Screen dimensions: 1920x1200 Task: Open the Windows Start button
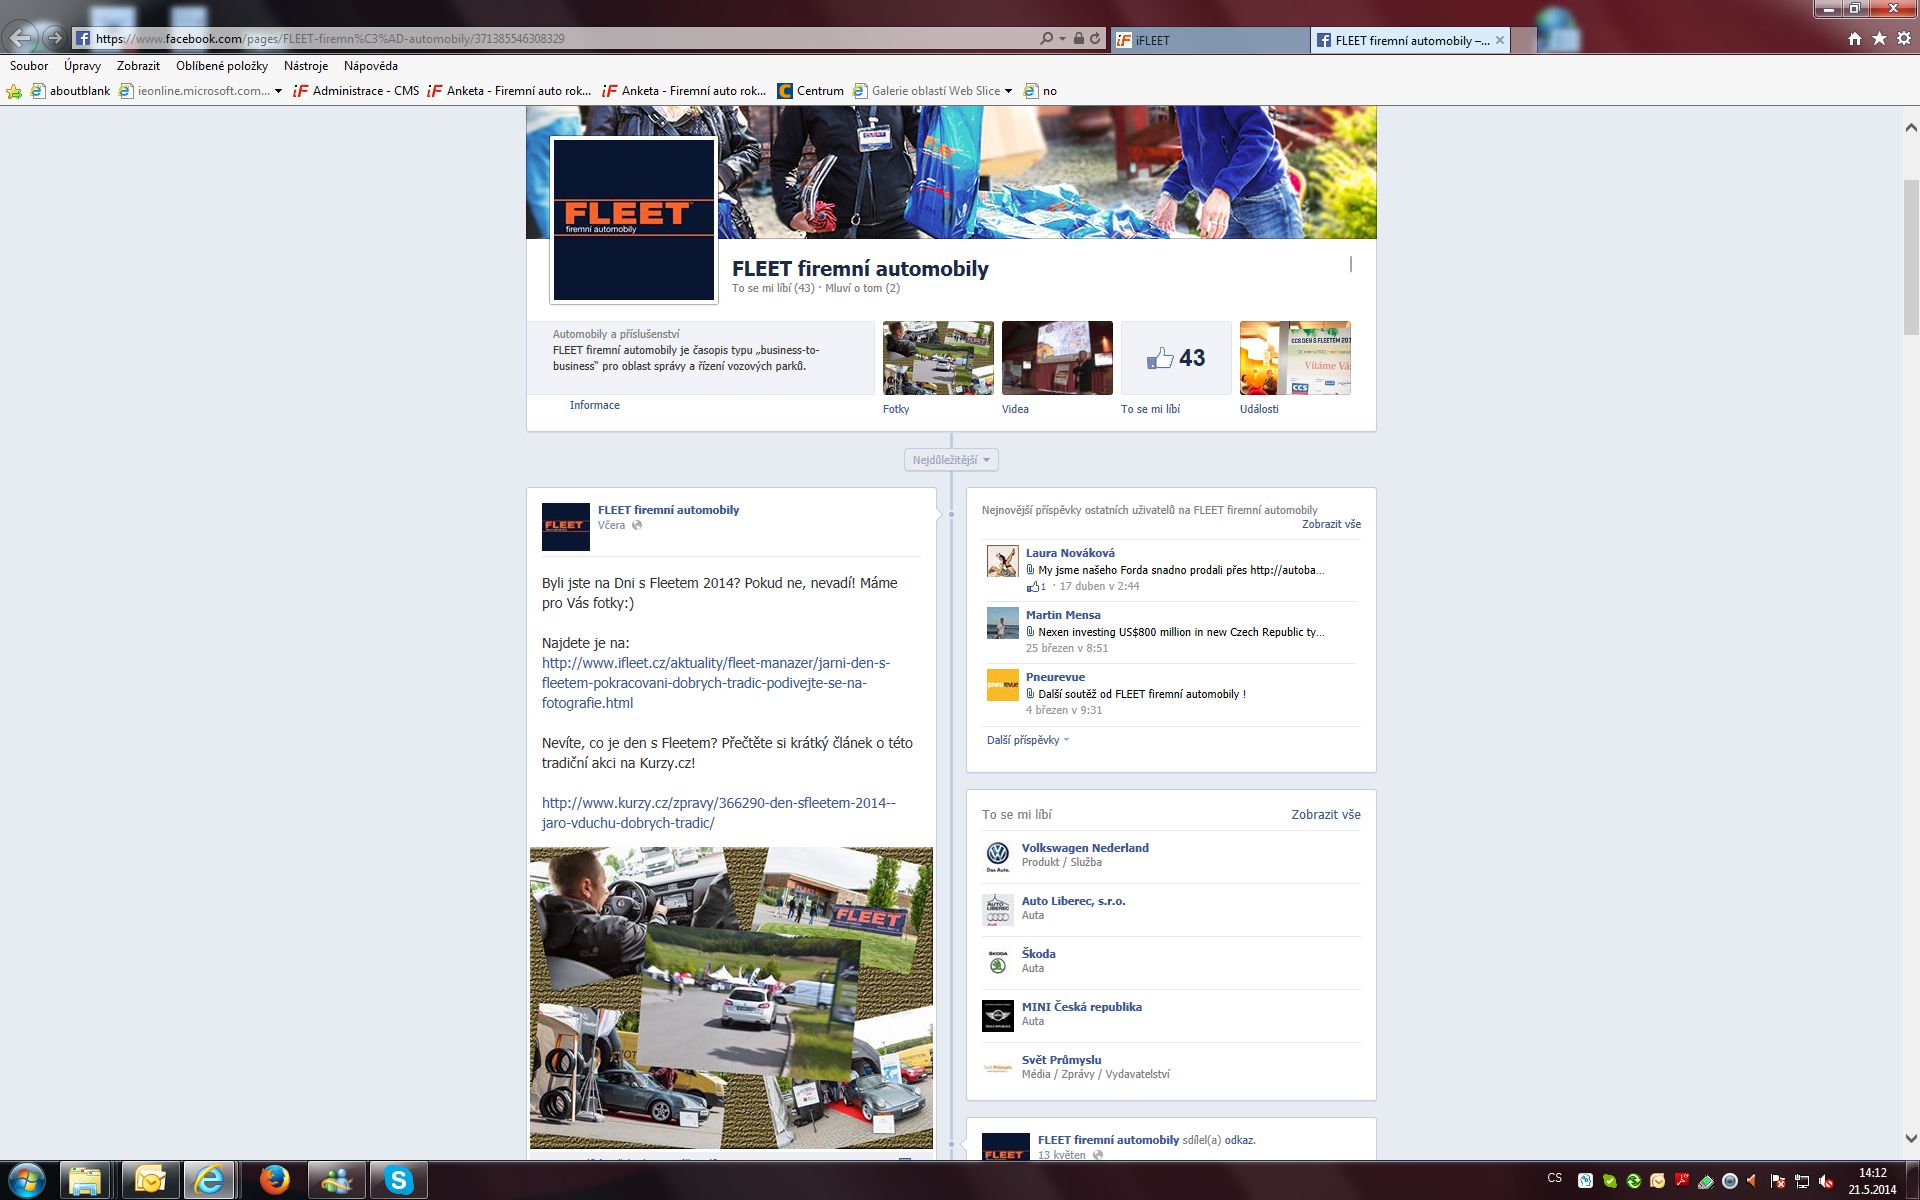(26, 1180)
